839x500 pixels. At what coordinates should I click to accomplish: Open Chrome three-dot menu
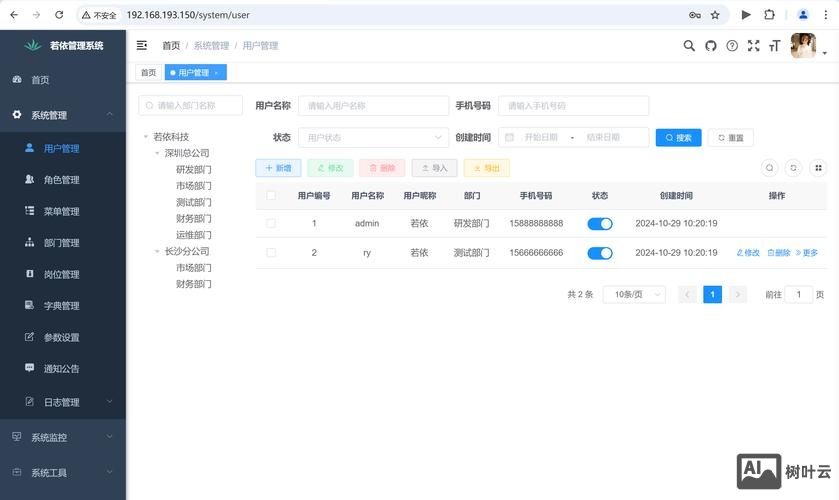pyautogui.click(x=826, y=15)
